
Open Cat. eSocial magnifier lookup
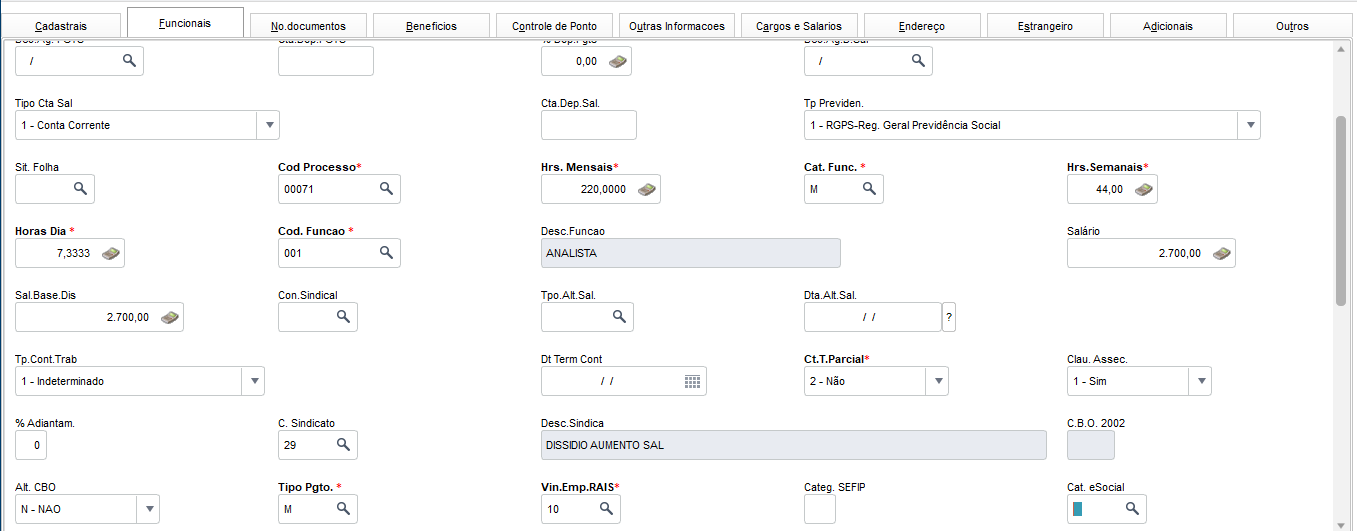[1132, 508]
